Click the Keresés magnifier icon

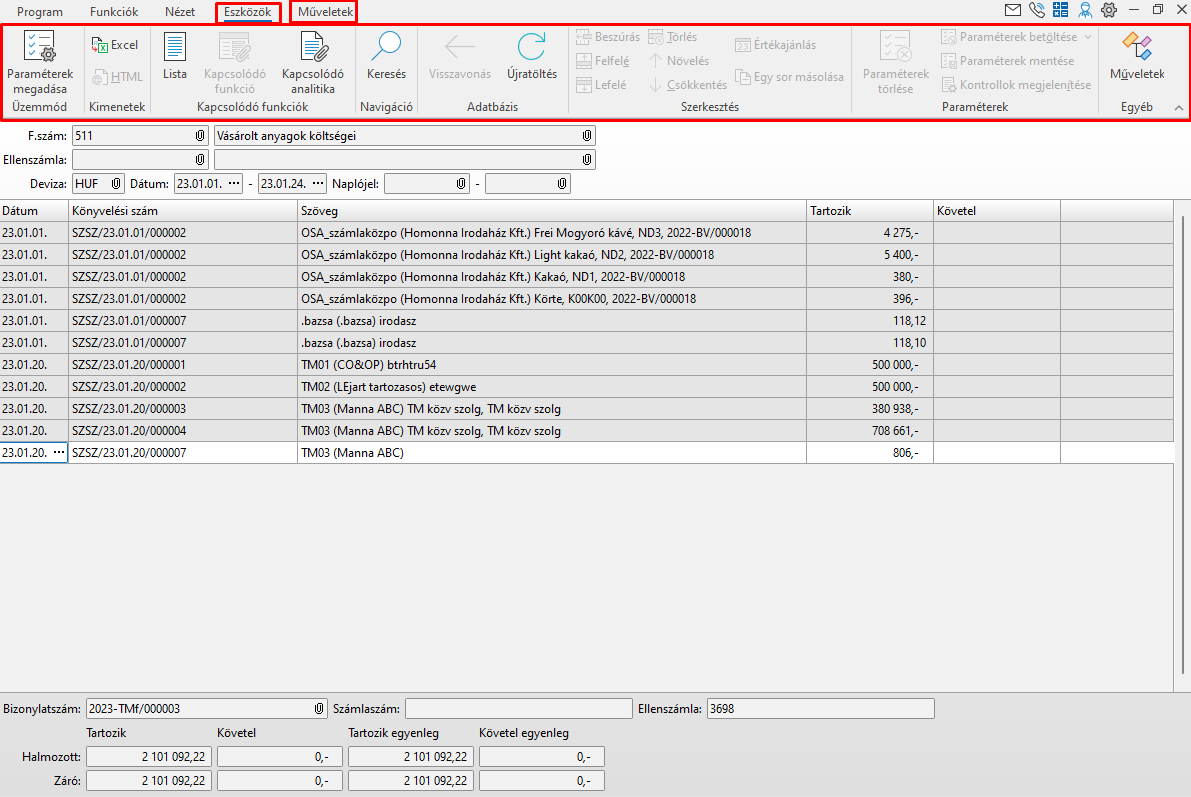coord(386,48)
